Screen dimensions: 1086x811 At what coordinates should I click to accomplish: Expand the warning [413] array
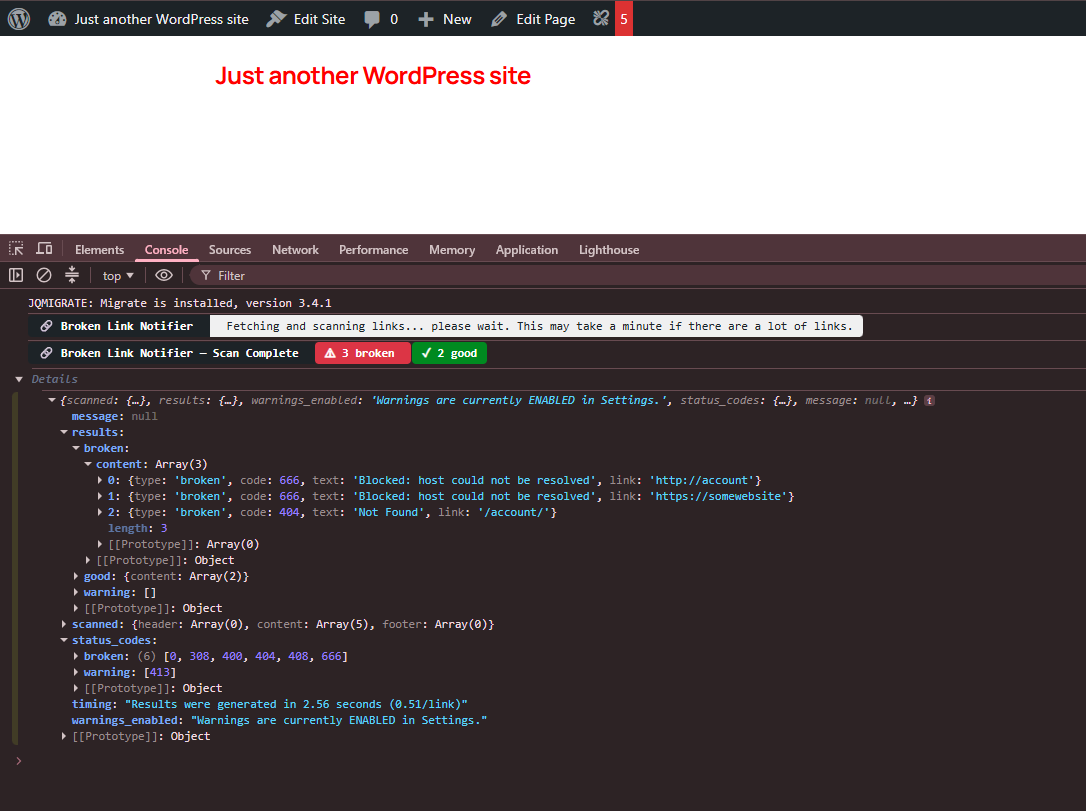(76, 672)
